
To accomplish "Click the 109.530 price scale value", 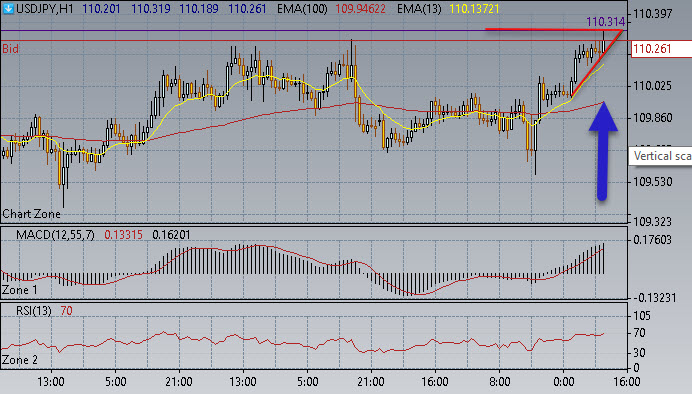I will pyautogui.click(x=652, y=182).
